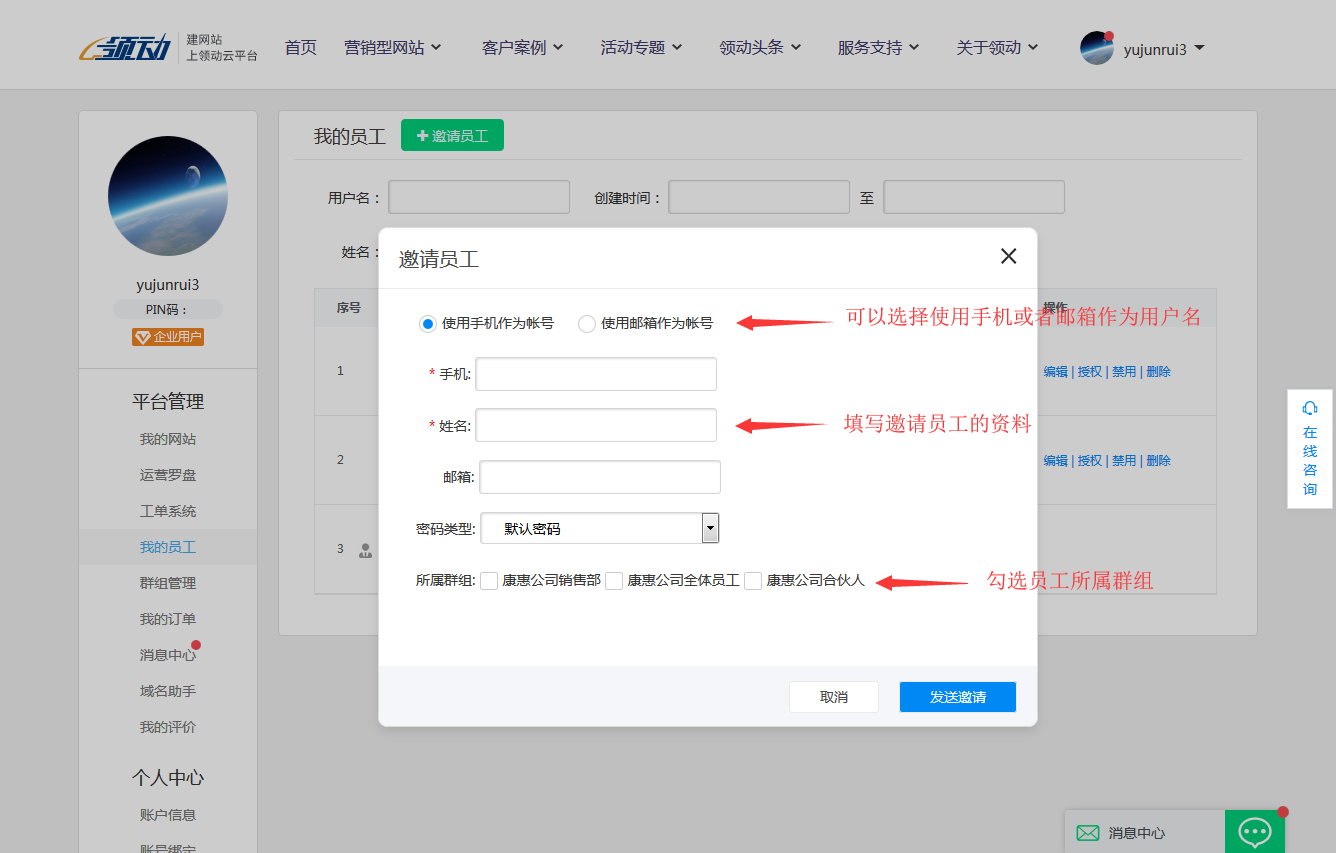Screen dimensions: 1336x853
Task: Click 取消 to dismiss the invite form
Action: (x=834, y=696)
